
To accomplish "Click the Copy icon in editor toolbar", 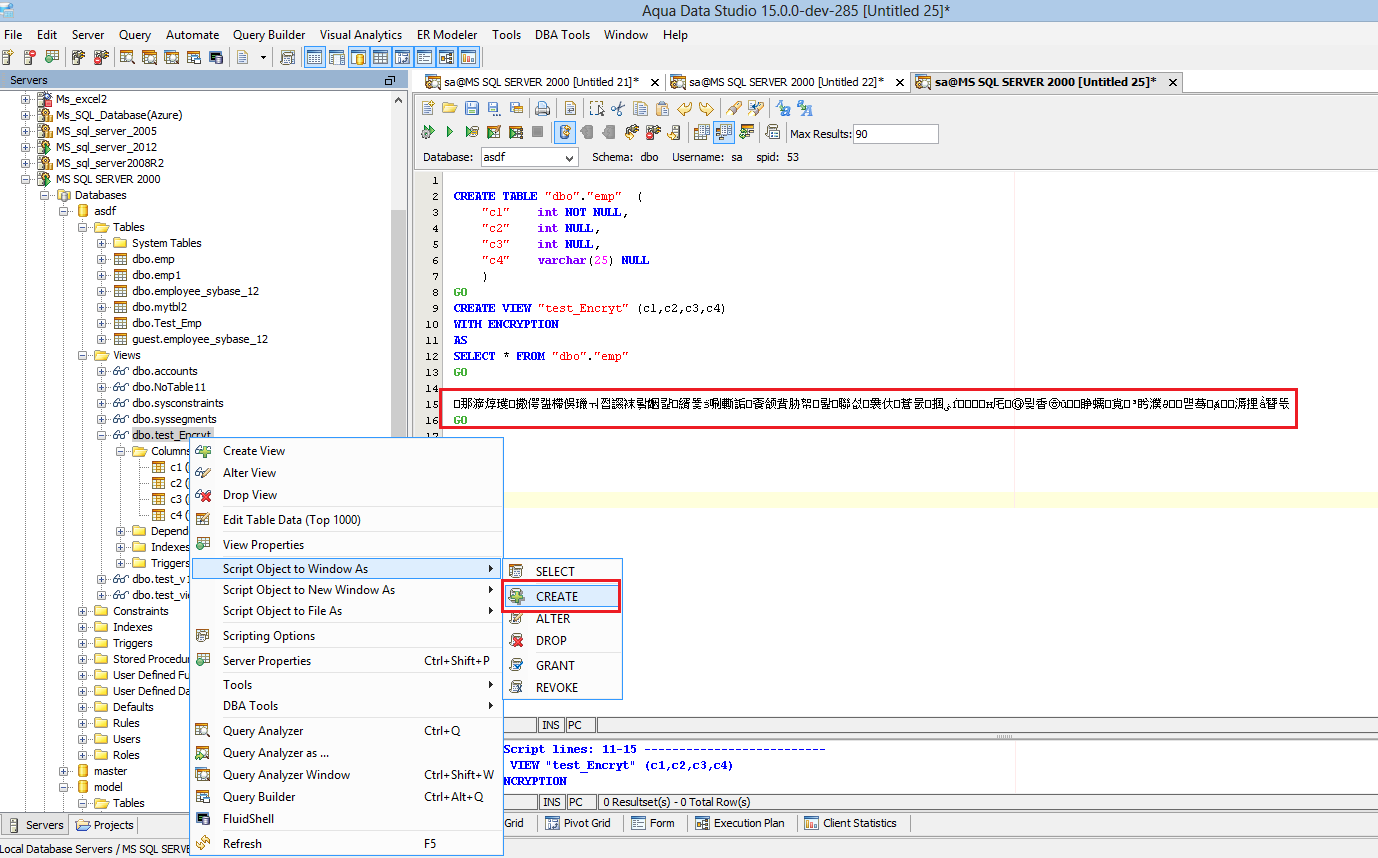I will [x=640, y=108].
